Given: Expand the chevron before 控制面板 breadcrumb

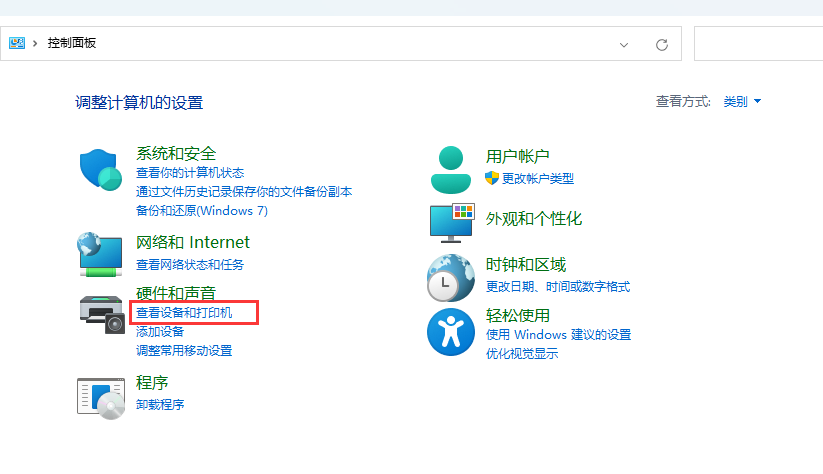Looking at the screenshot, I should (x=36, y=43).
